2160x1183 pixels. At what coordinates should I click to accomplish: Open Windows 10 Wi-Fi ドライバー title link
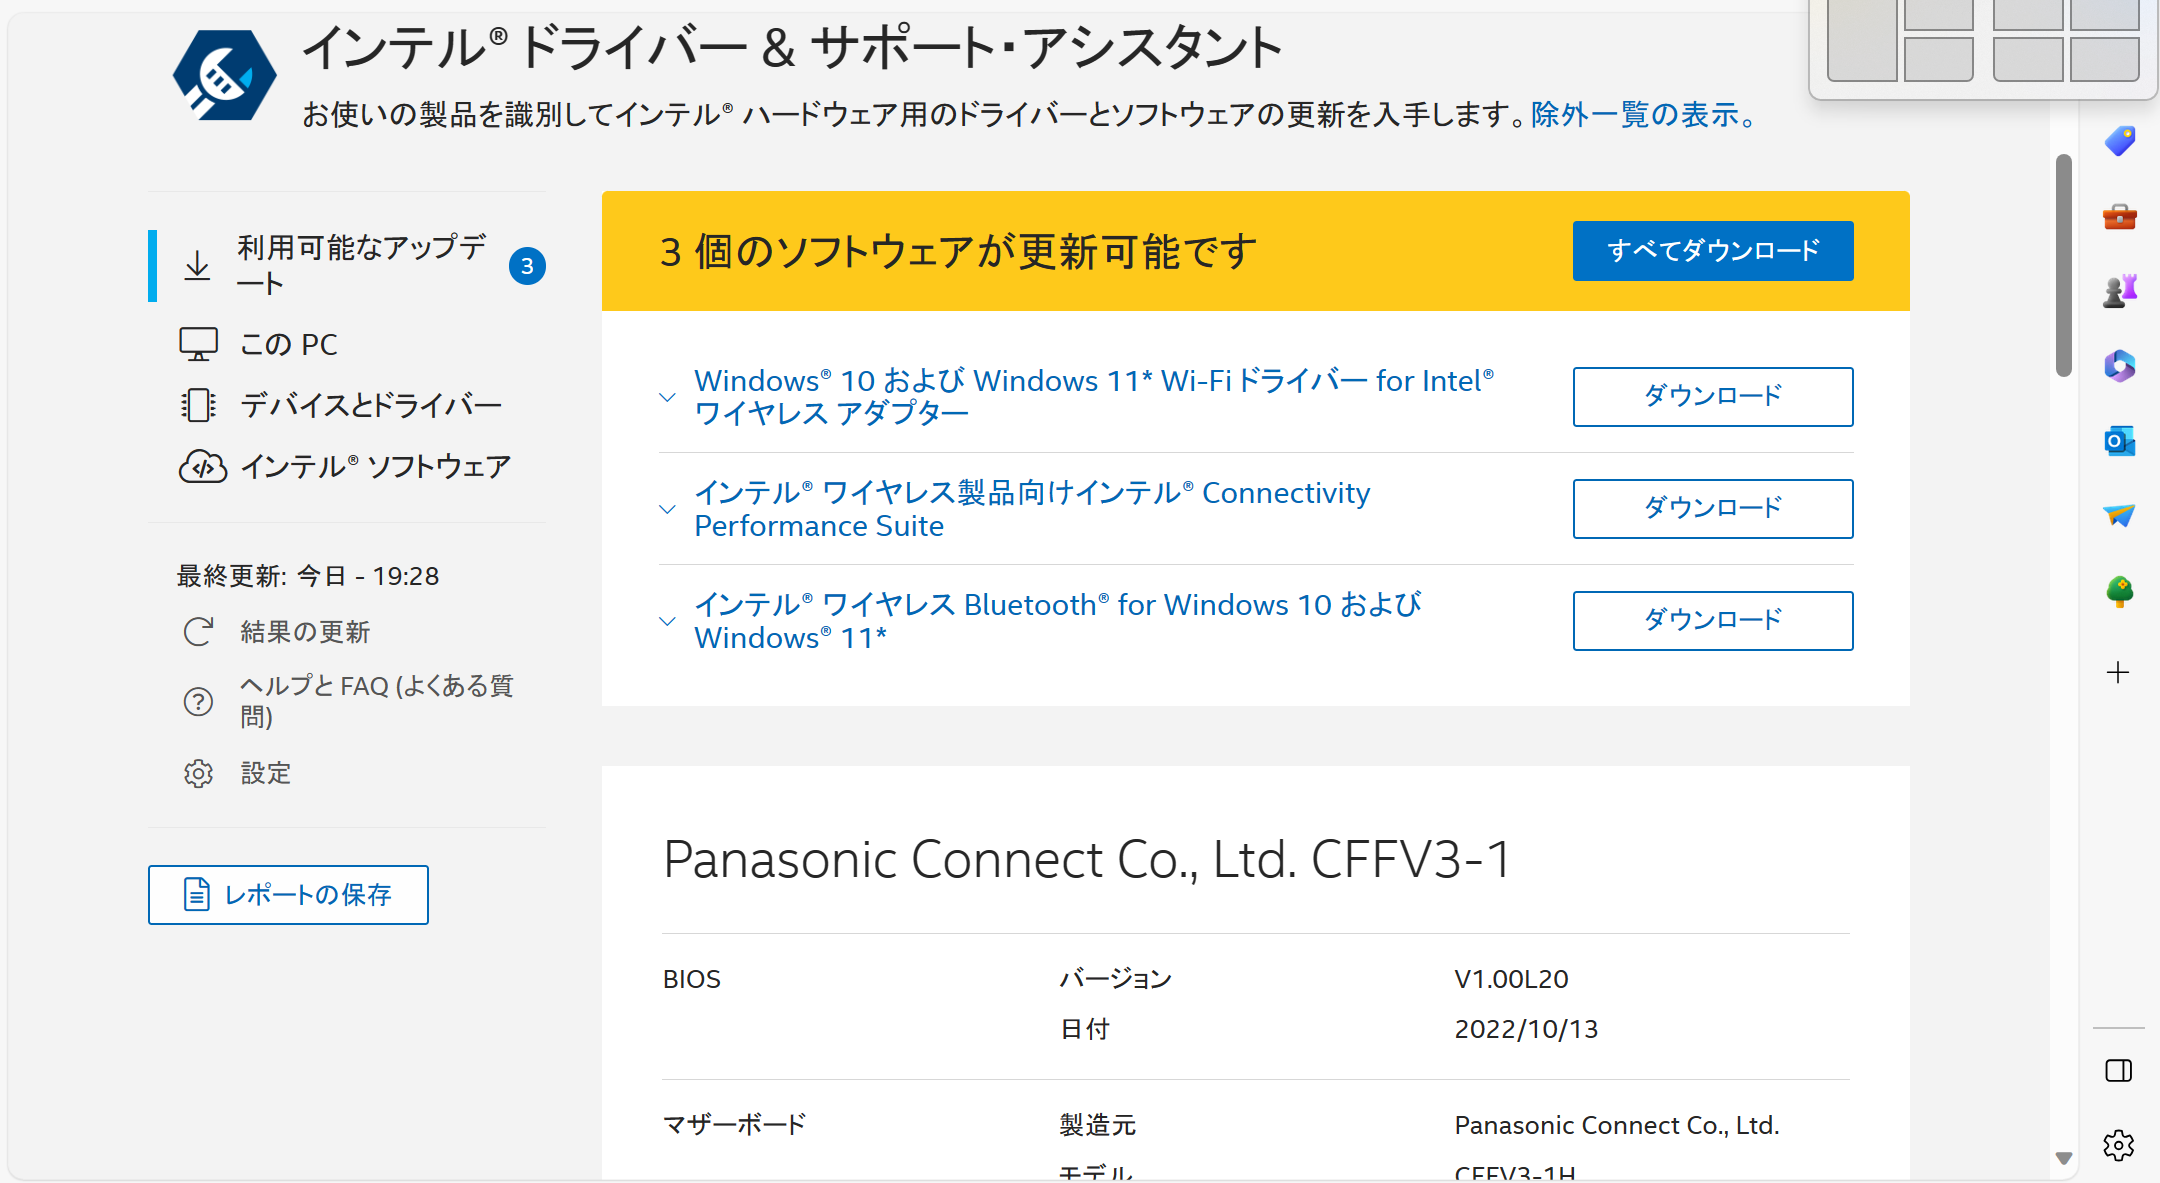(x=1094, y=397)
